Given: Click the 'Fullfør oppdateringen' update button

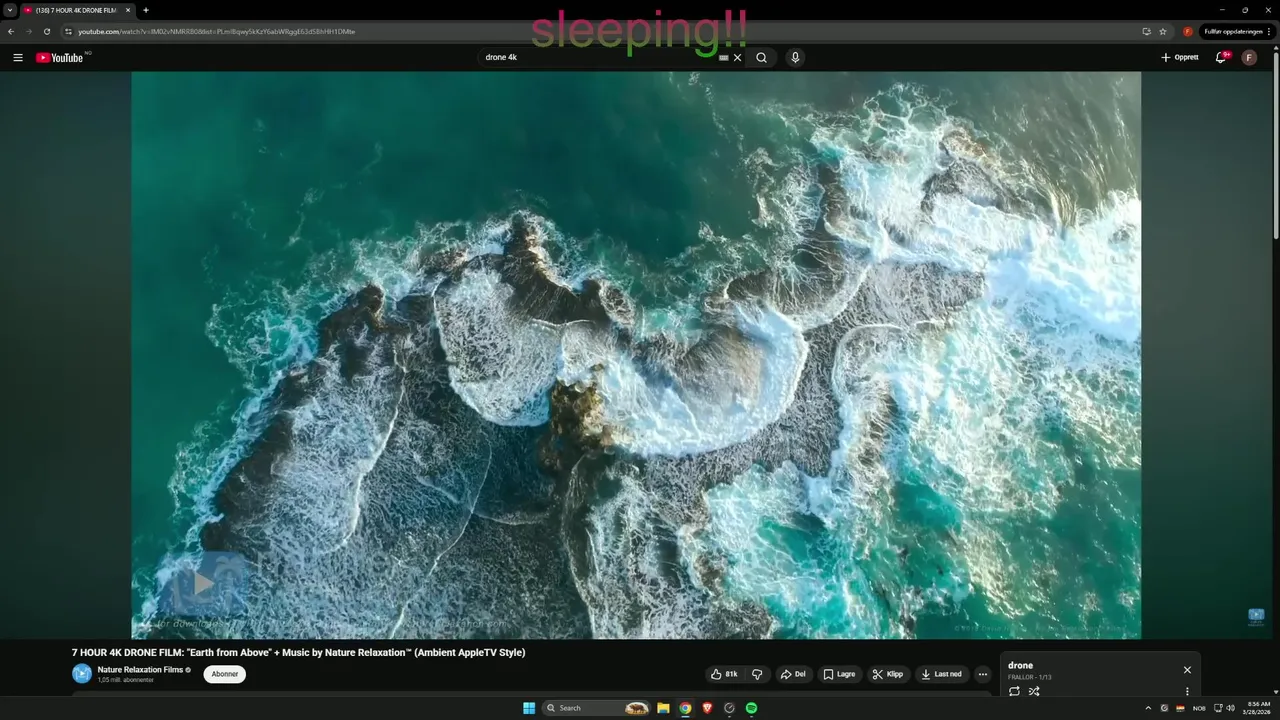Looking at the screenshot, I should tap(1236, 31).
